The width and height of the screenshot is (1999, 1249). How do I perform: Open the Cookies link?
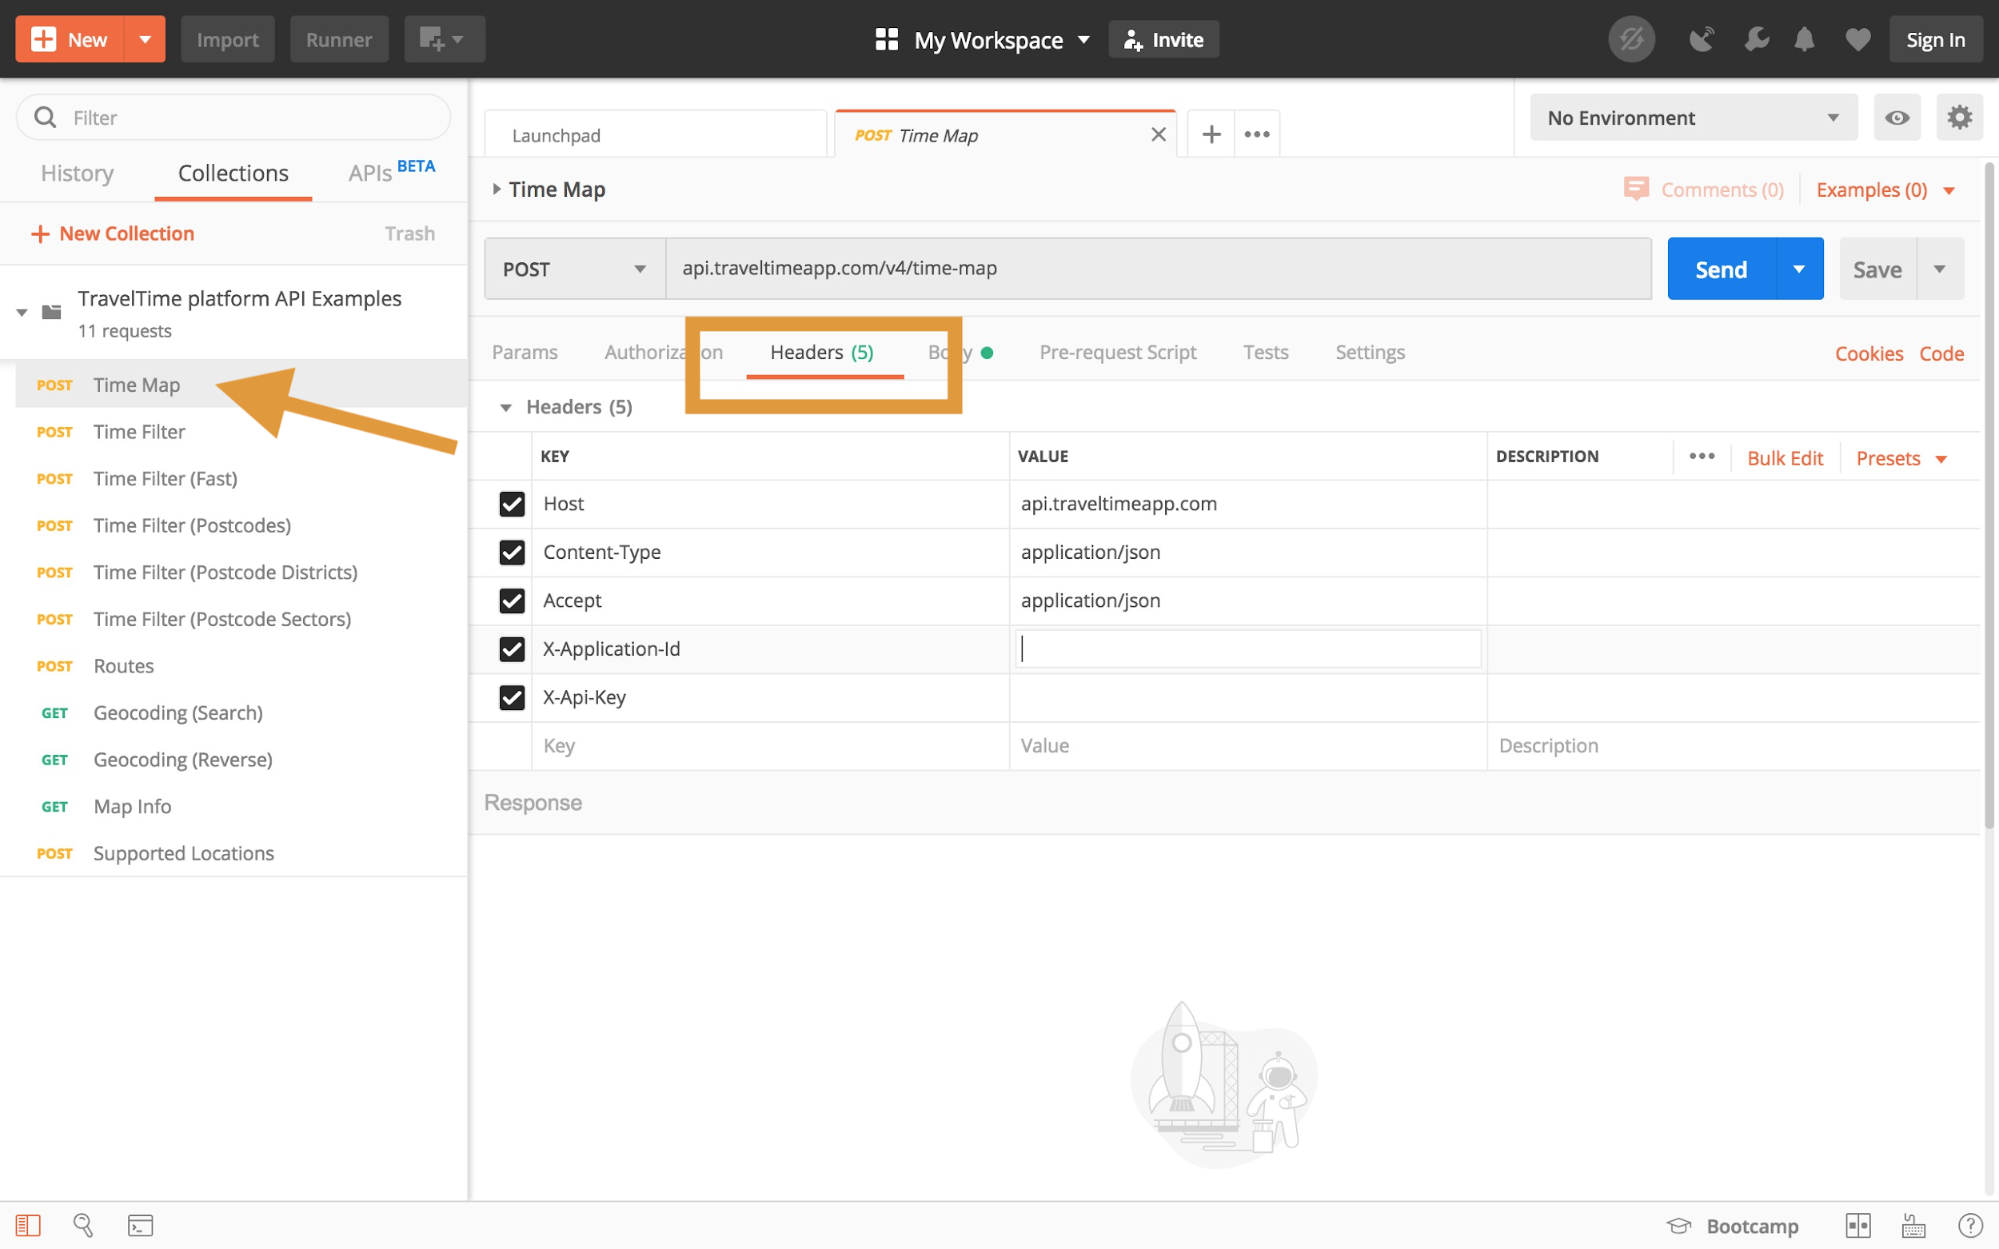pyautogui.click(x=1868, y=353)
